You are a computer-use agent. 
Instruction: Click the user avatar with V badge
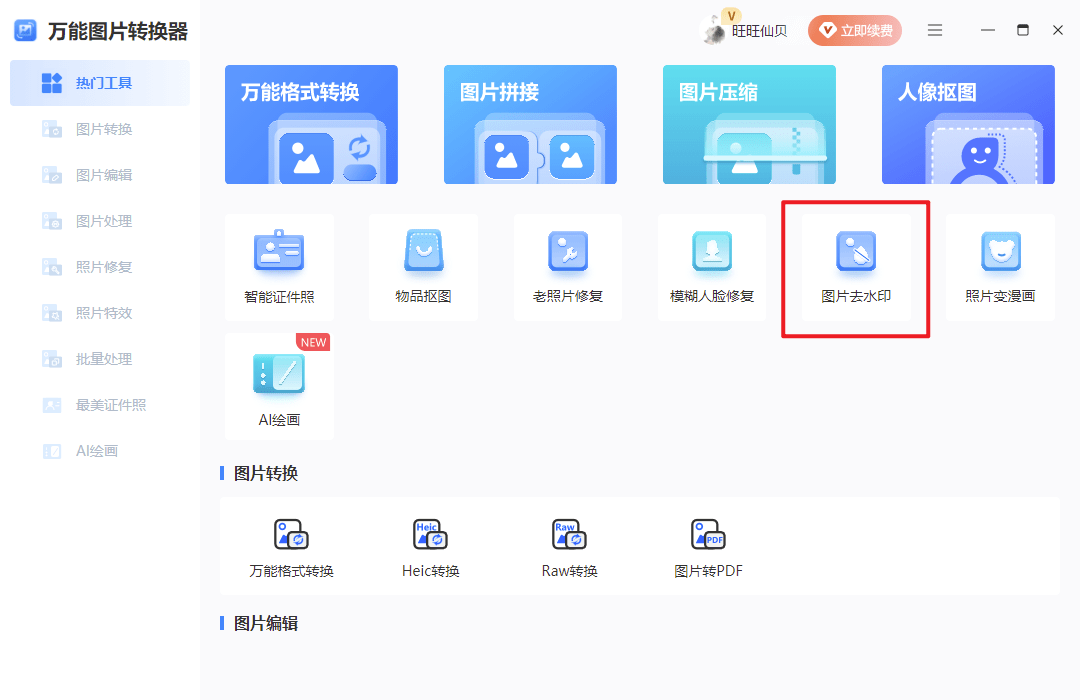pos(716,29)
